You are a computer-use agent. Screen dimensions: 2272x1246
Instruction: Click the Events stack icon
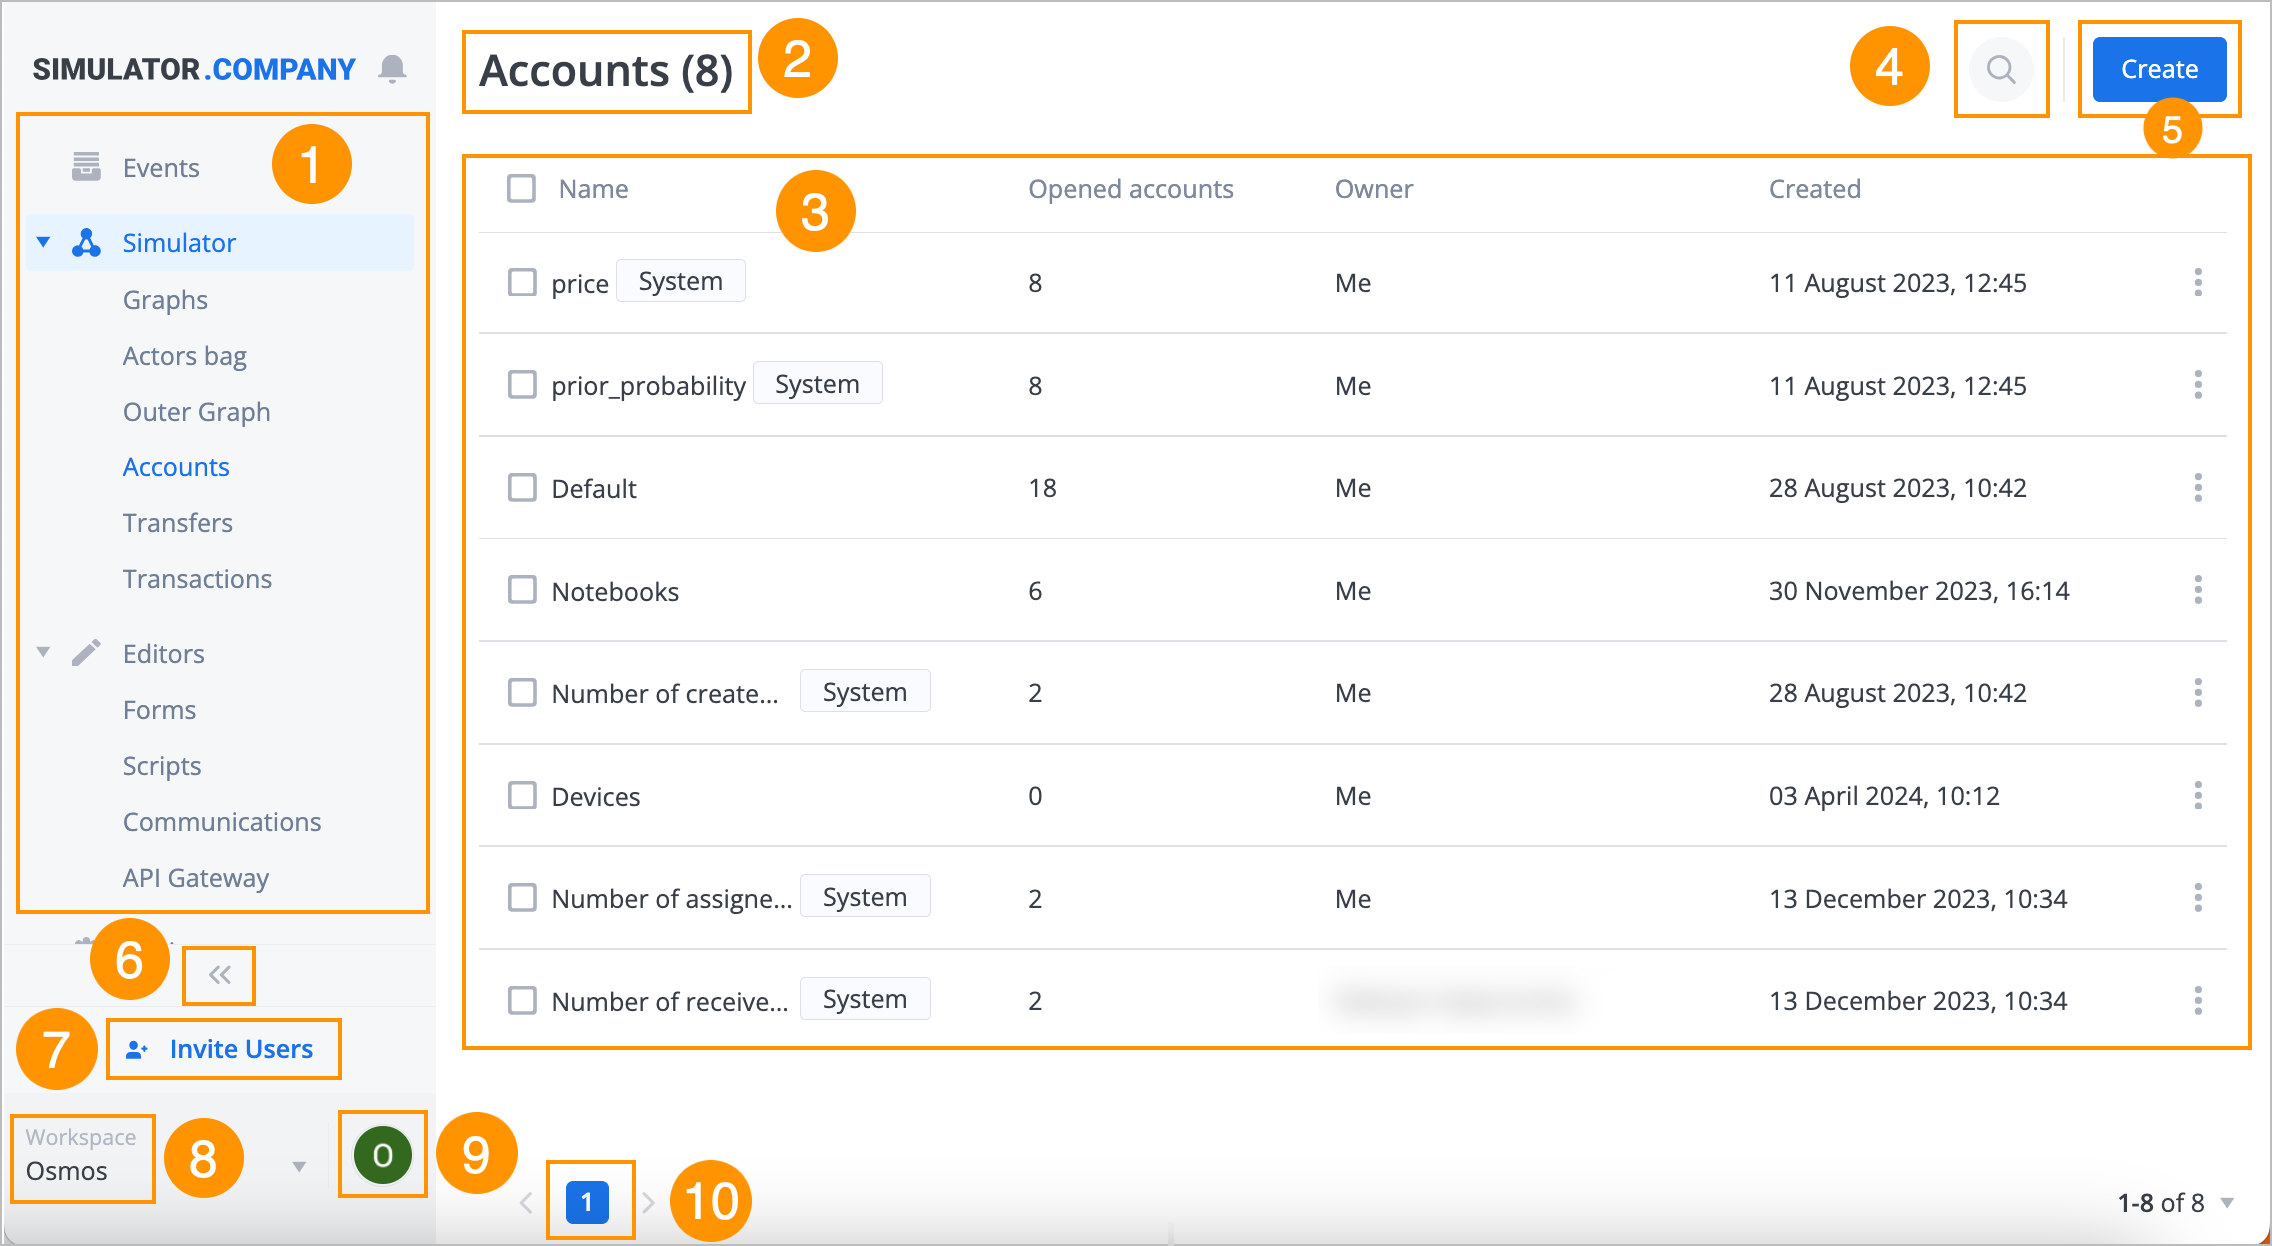click(86, 167)
